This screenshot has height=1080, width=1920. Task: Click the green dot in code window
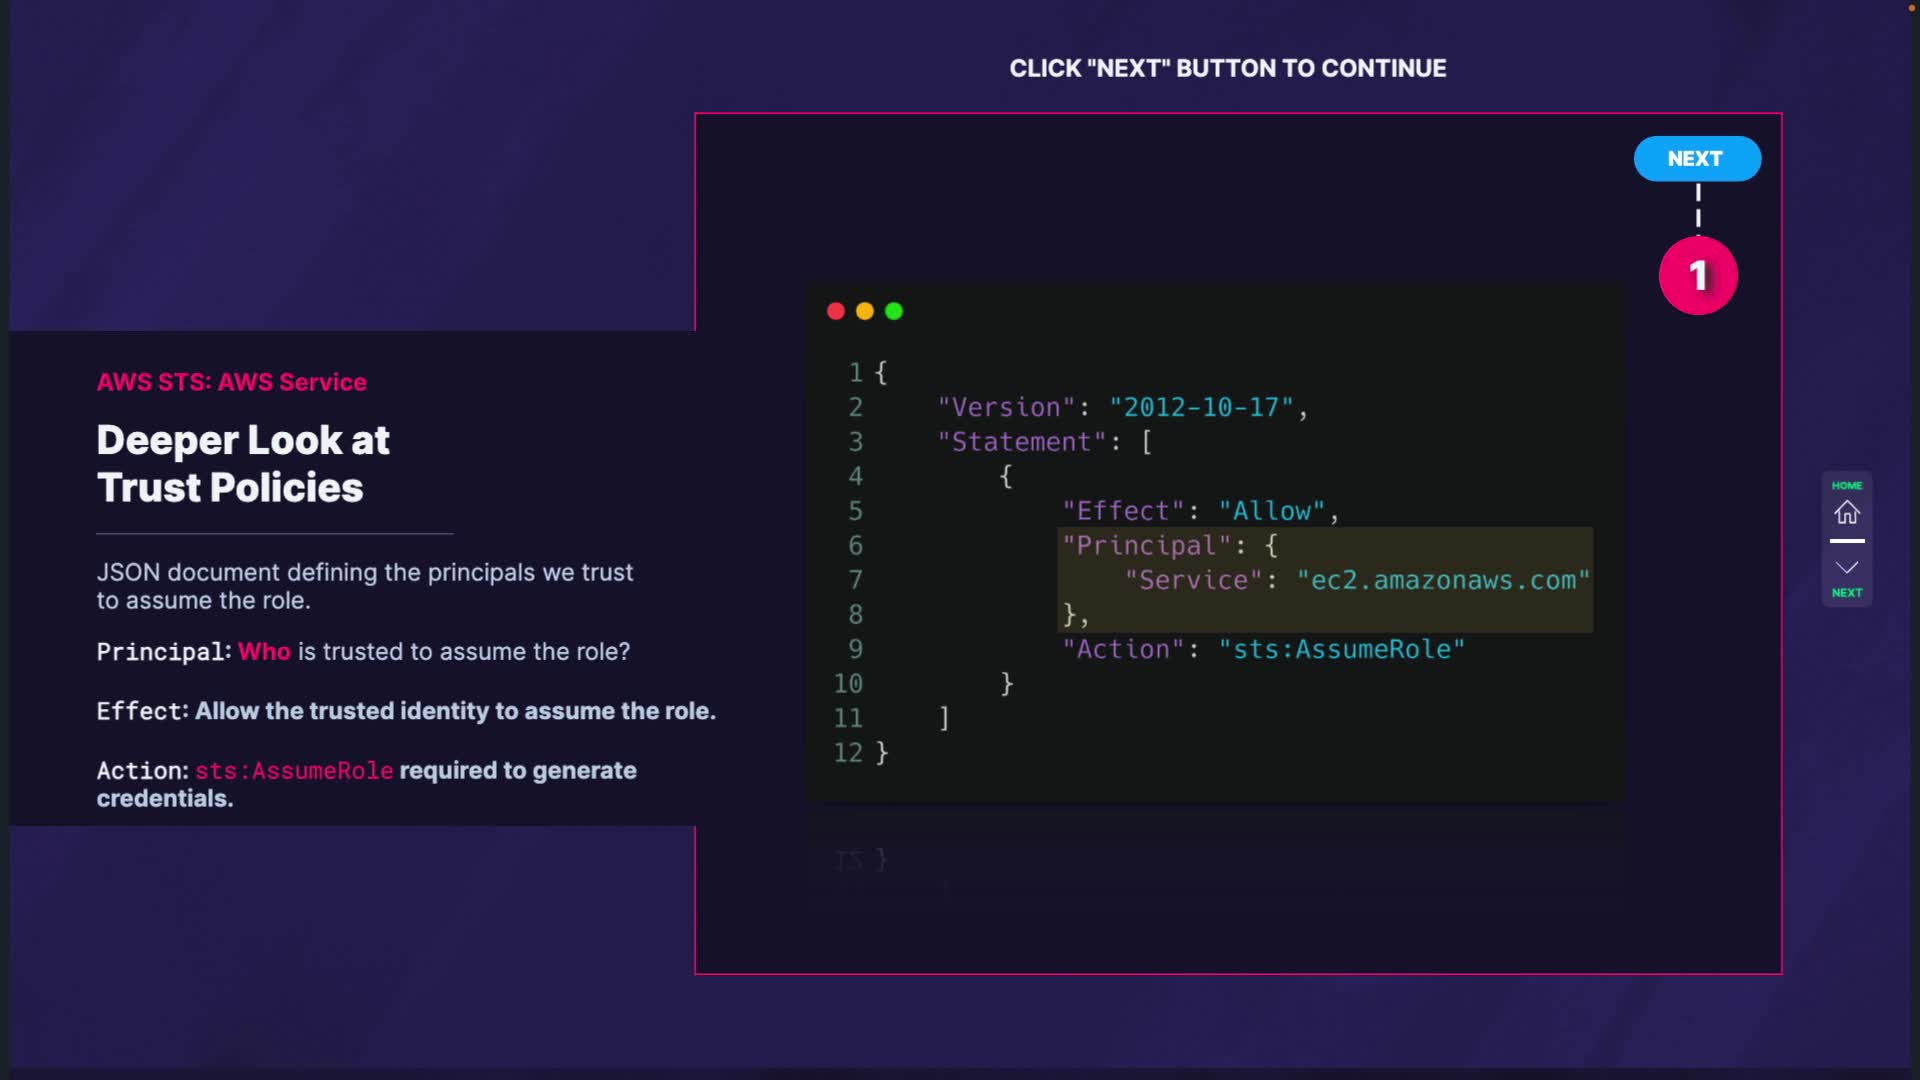point(894,312)
